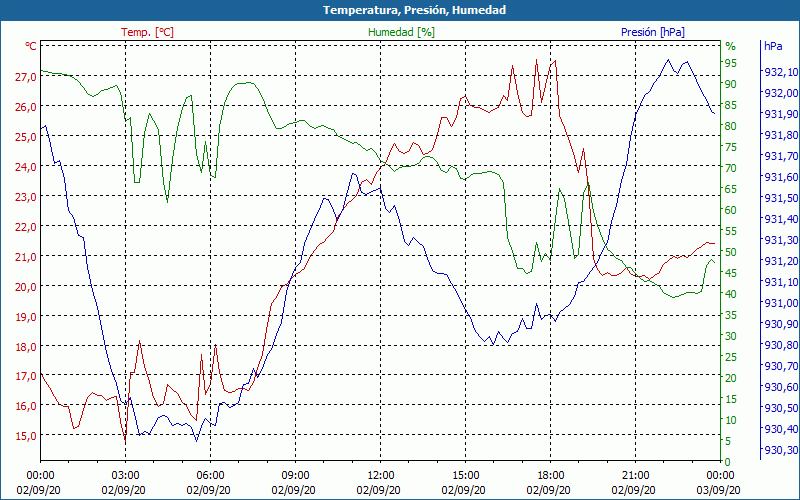Viewport: 800px width, 500px height.
Task: Click pressure axis value 931,40
Action: (x=781, y=219)
